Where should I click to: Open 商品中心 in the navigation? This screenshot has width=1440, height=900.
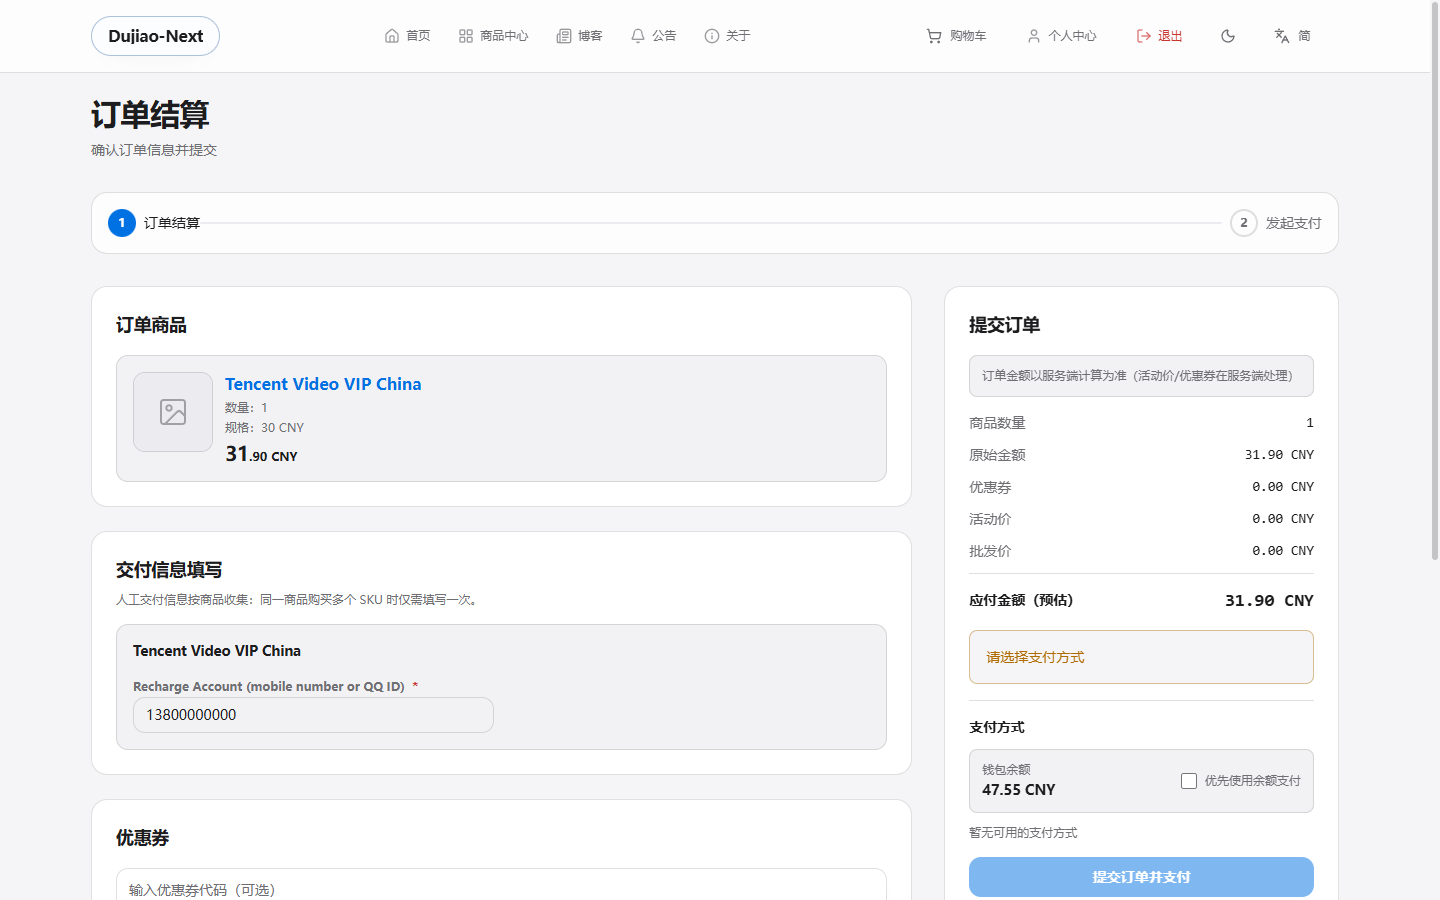pyautogui.click(x=504, y=36)
